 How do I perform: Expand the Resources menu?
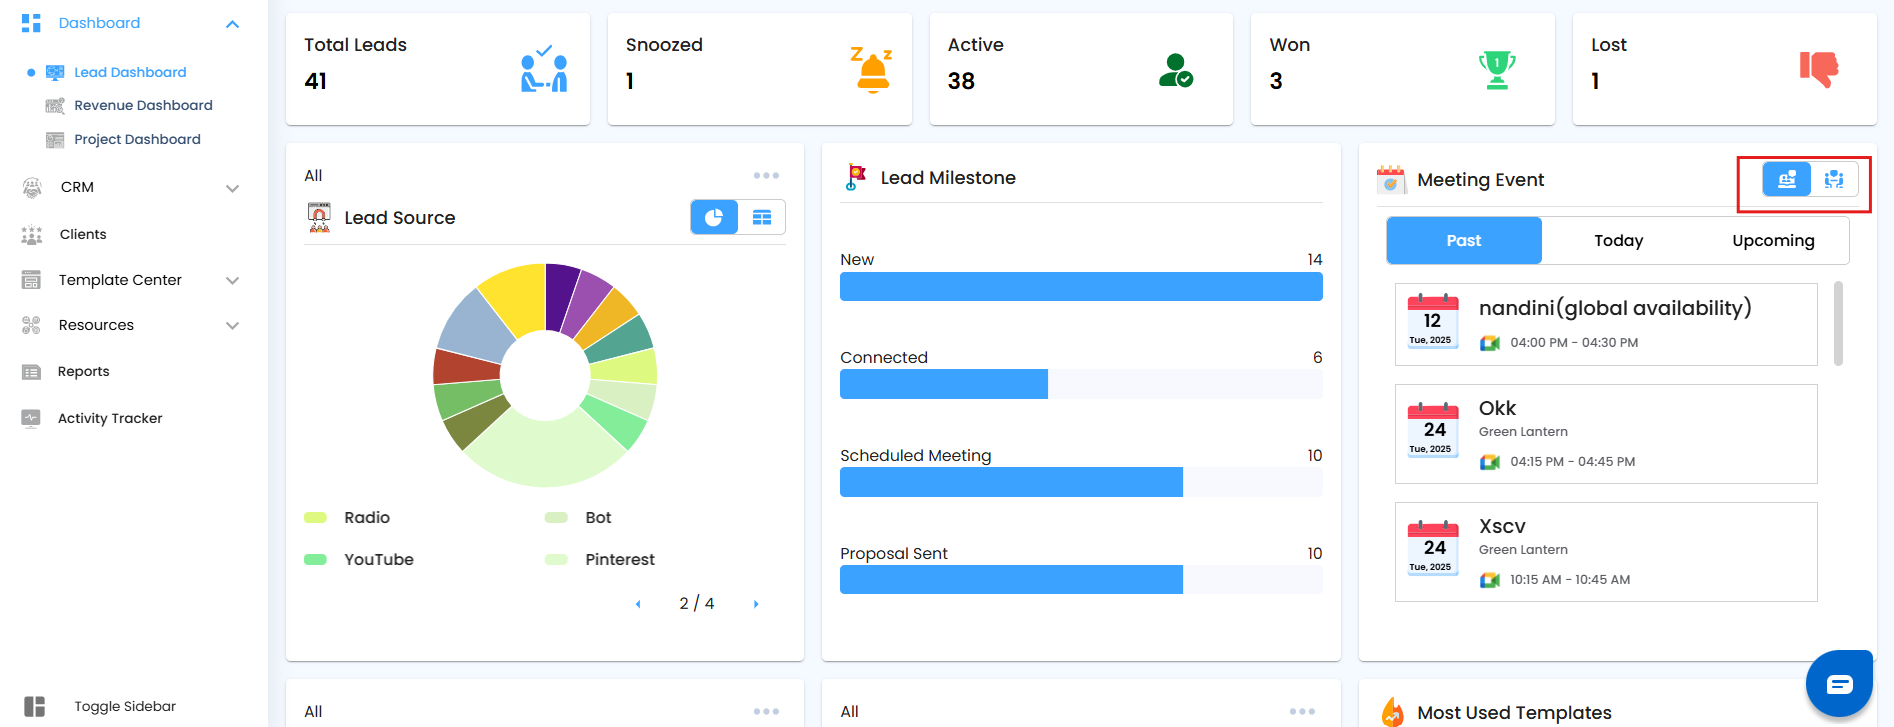233,326
